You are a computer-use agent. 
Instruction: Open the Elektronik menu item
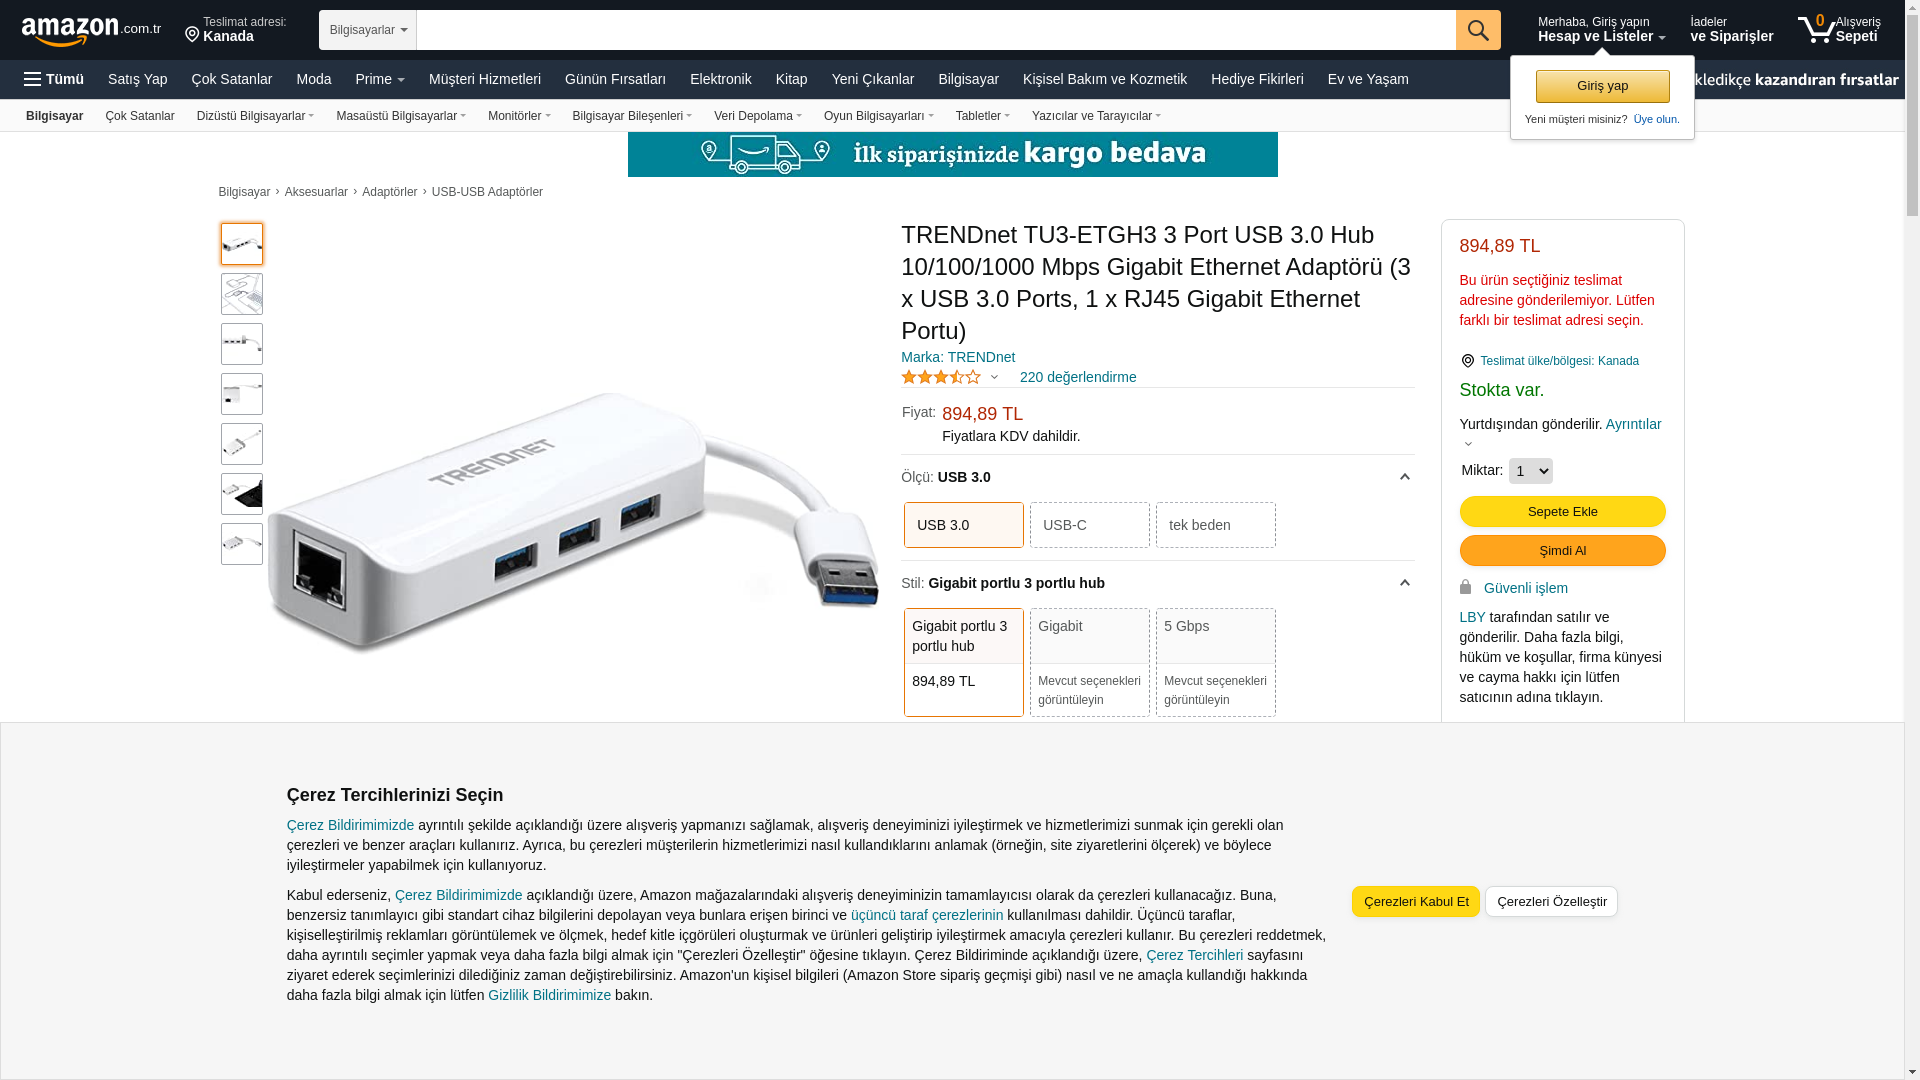(x=720, y=79)
